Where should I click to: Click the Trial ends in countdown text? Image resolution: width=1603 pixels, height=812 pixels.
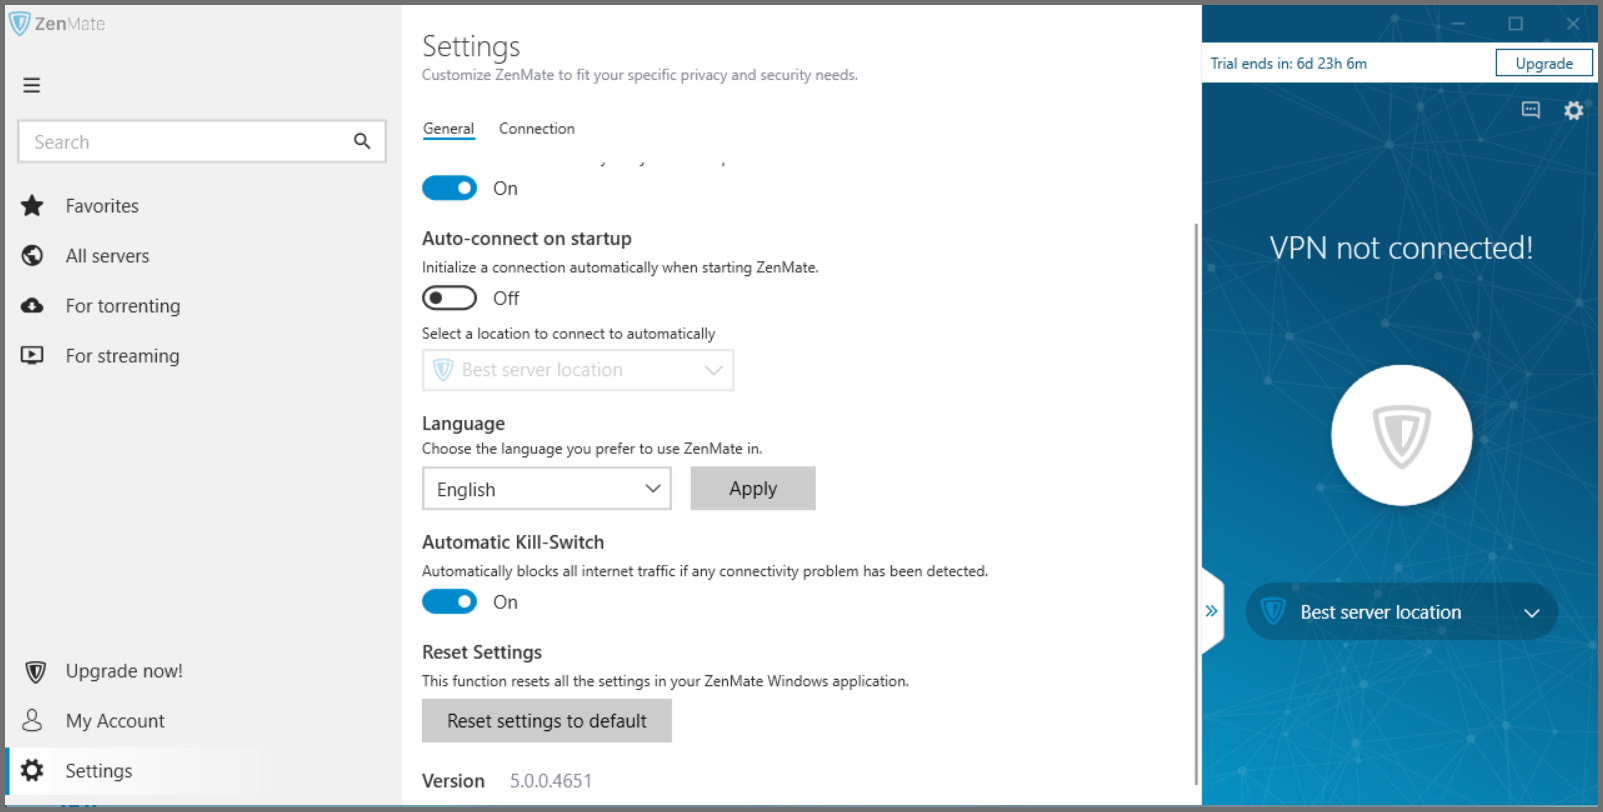[1288, 63]
